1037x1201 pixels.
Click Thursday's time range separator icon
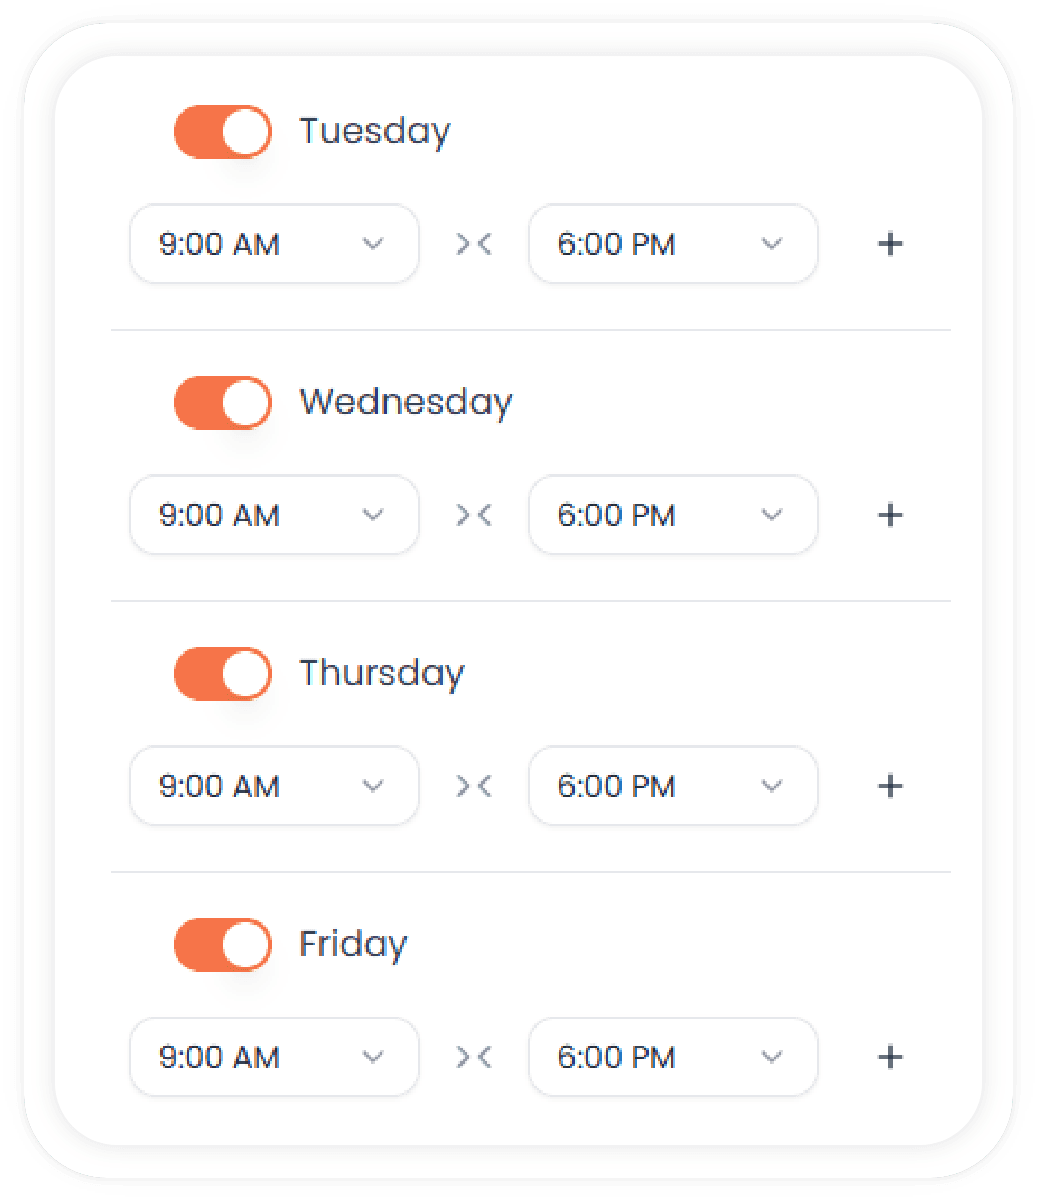(x=474, y=786)
